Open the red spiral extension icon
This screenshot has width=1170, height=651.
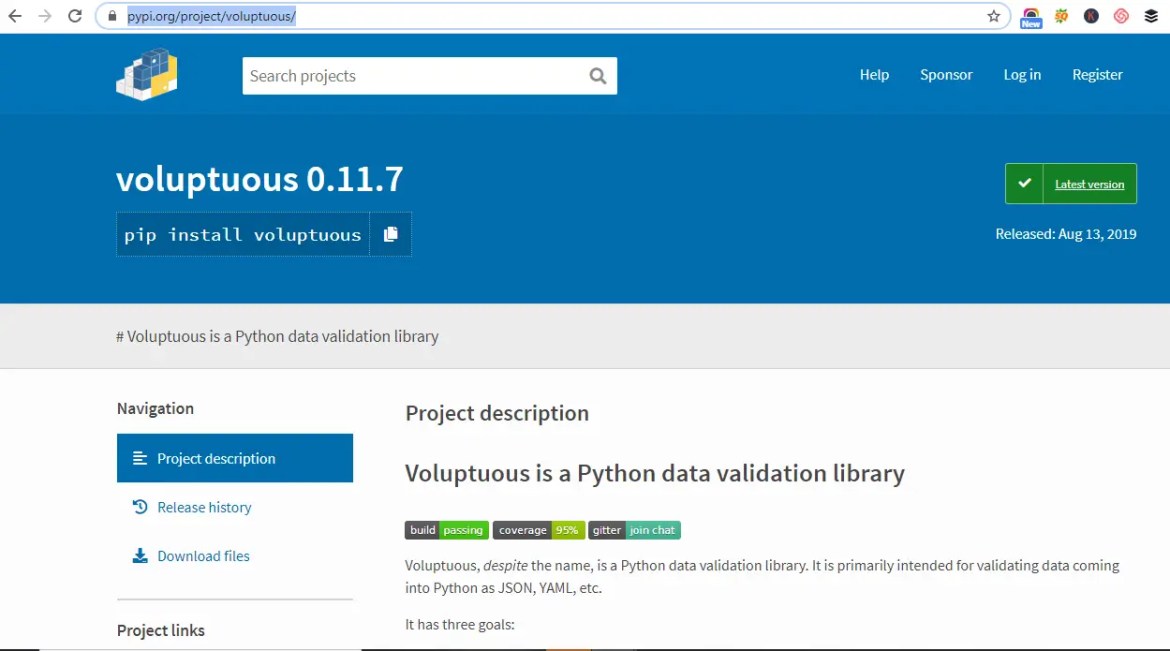(1121, 16)
